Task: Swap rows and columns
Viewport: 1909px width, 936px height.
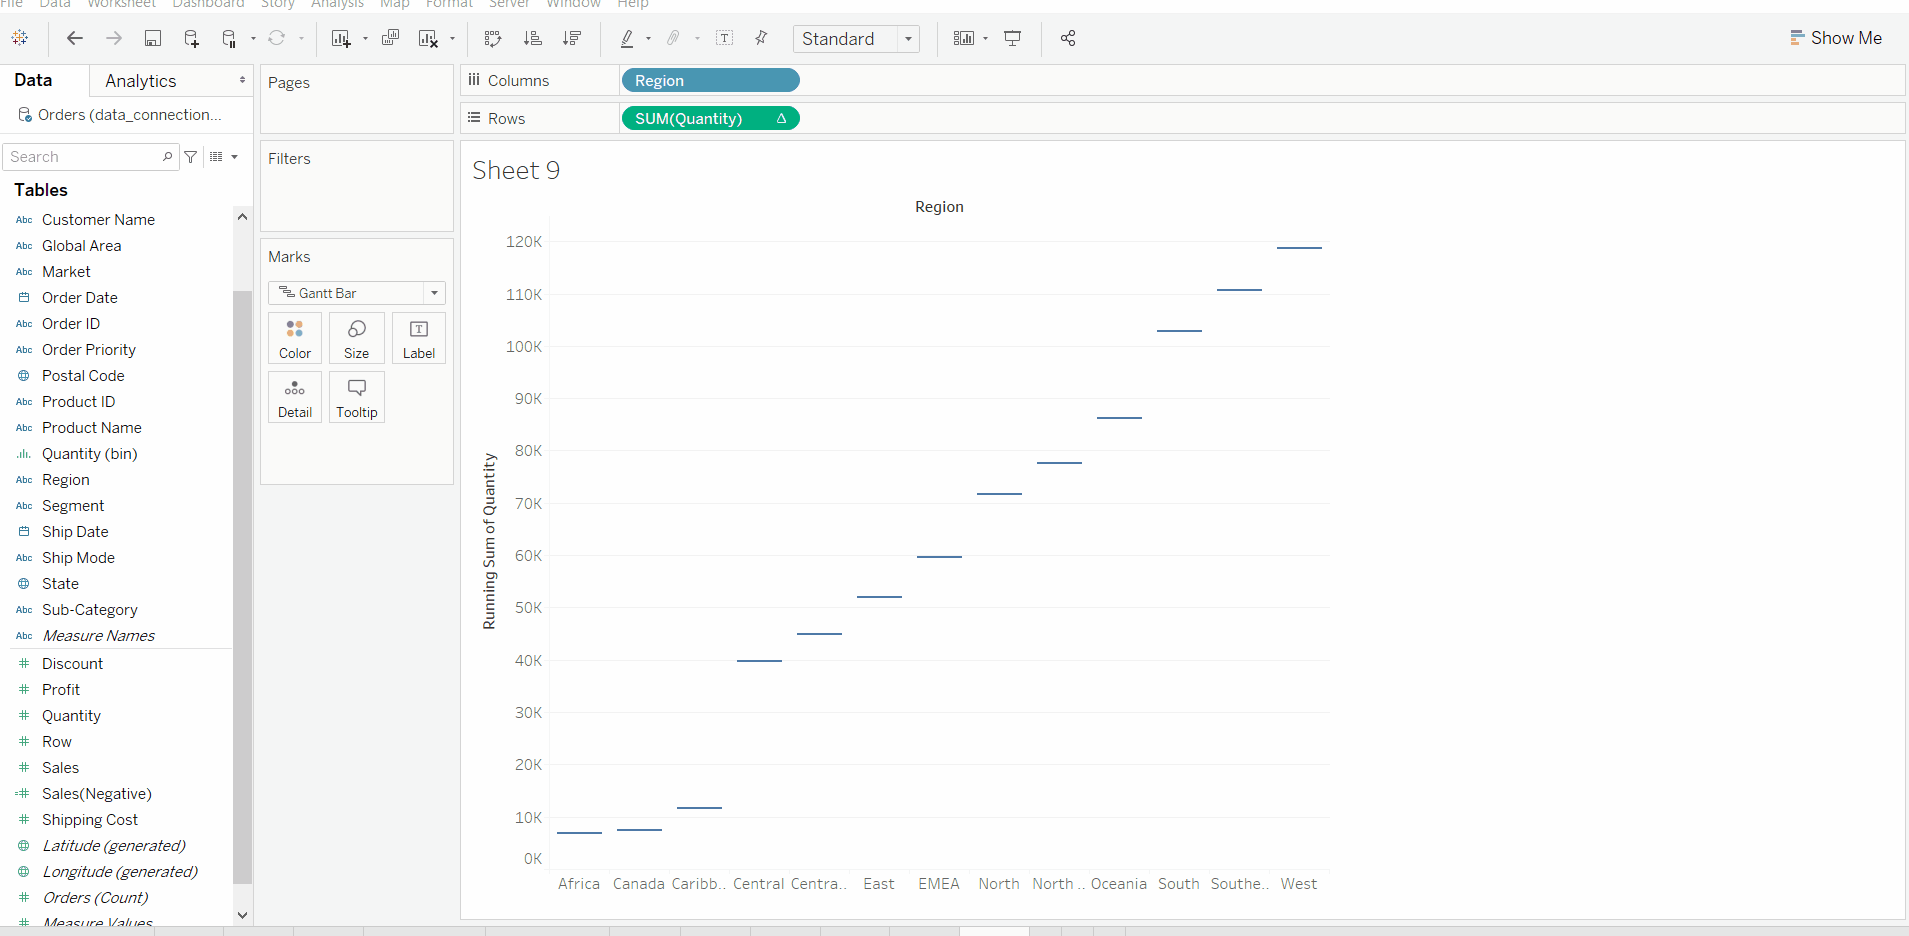Action: coord(492,38)
